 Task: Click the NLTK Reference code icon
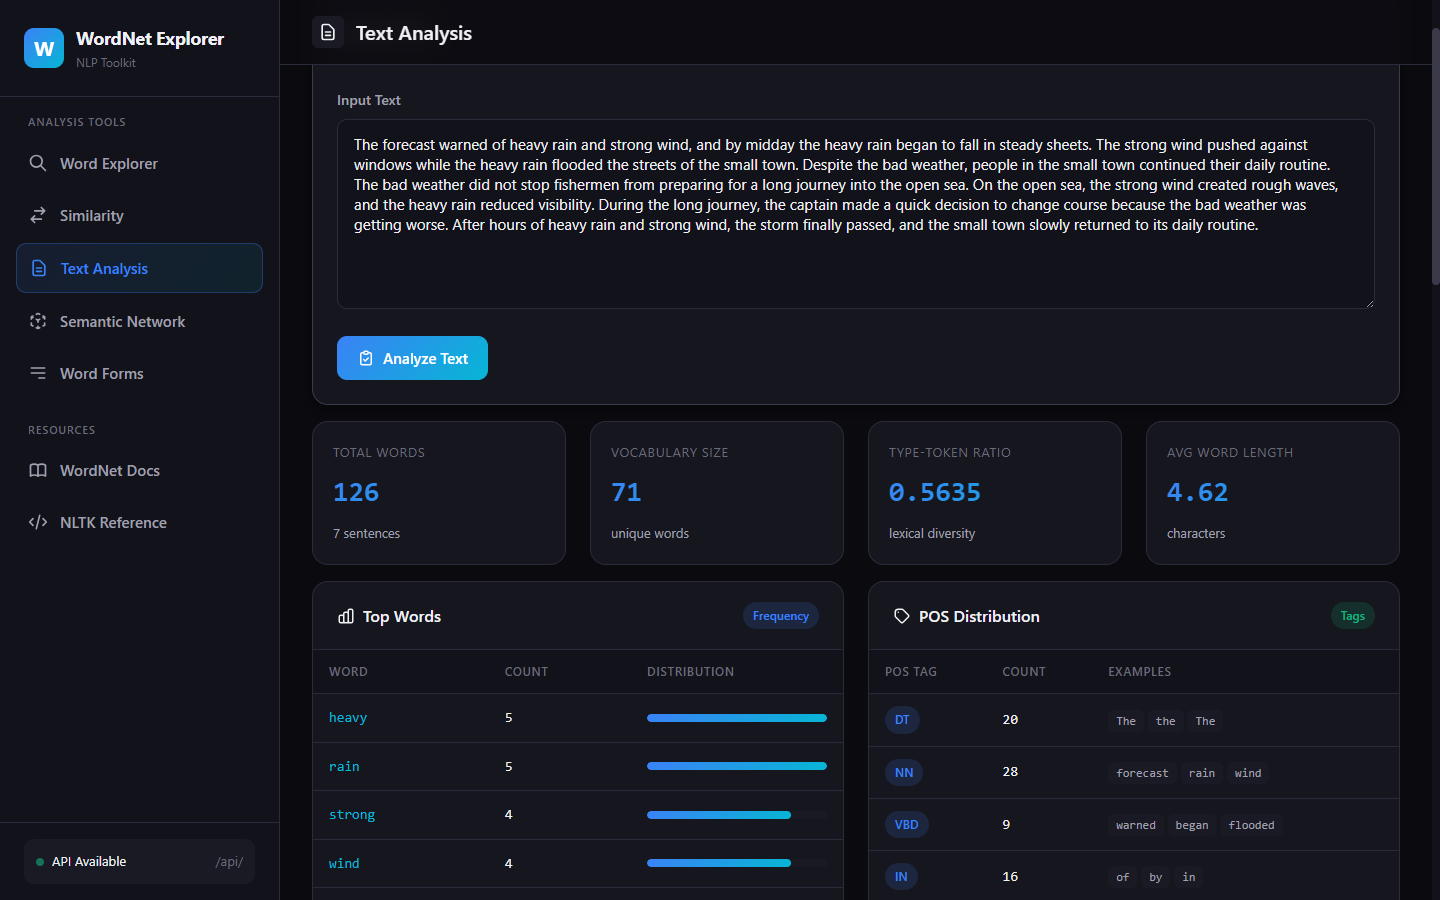pyautogui.click(x=38, y=522)
